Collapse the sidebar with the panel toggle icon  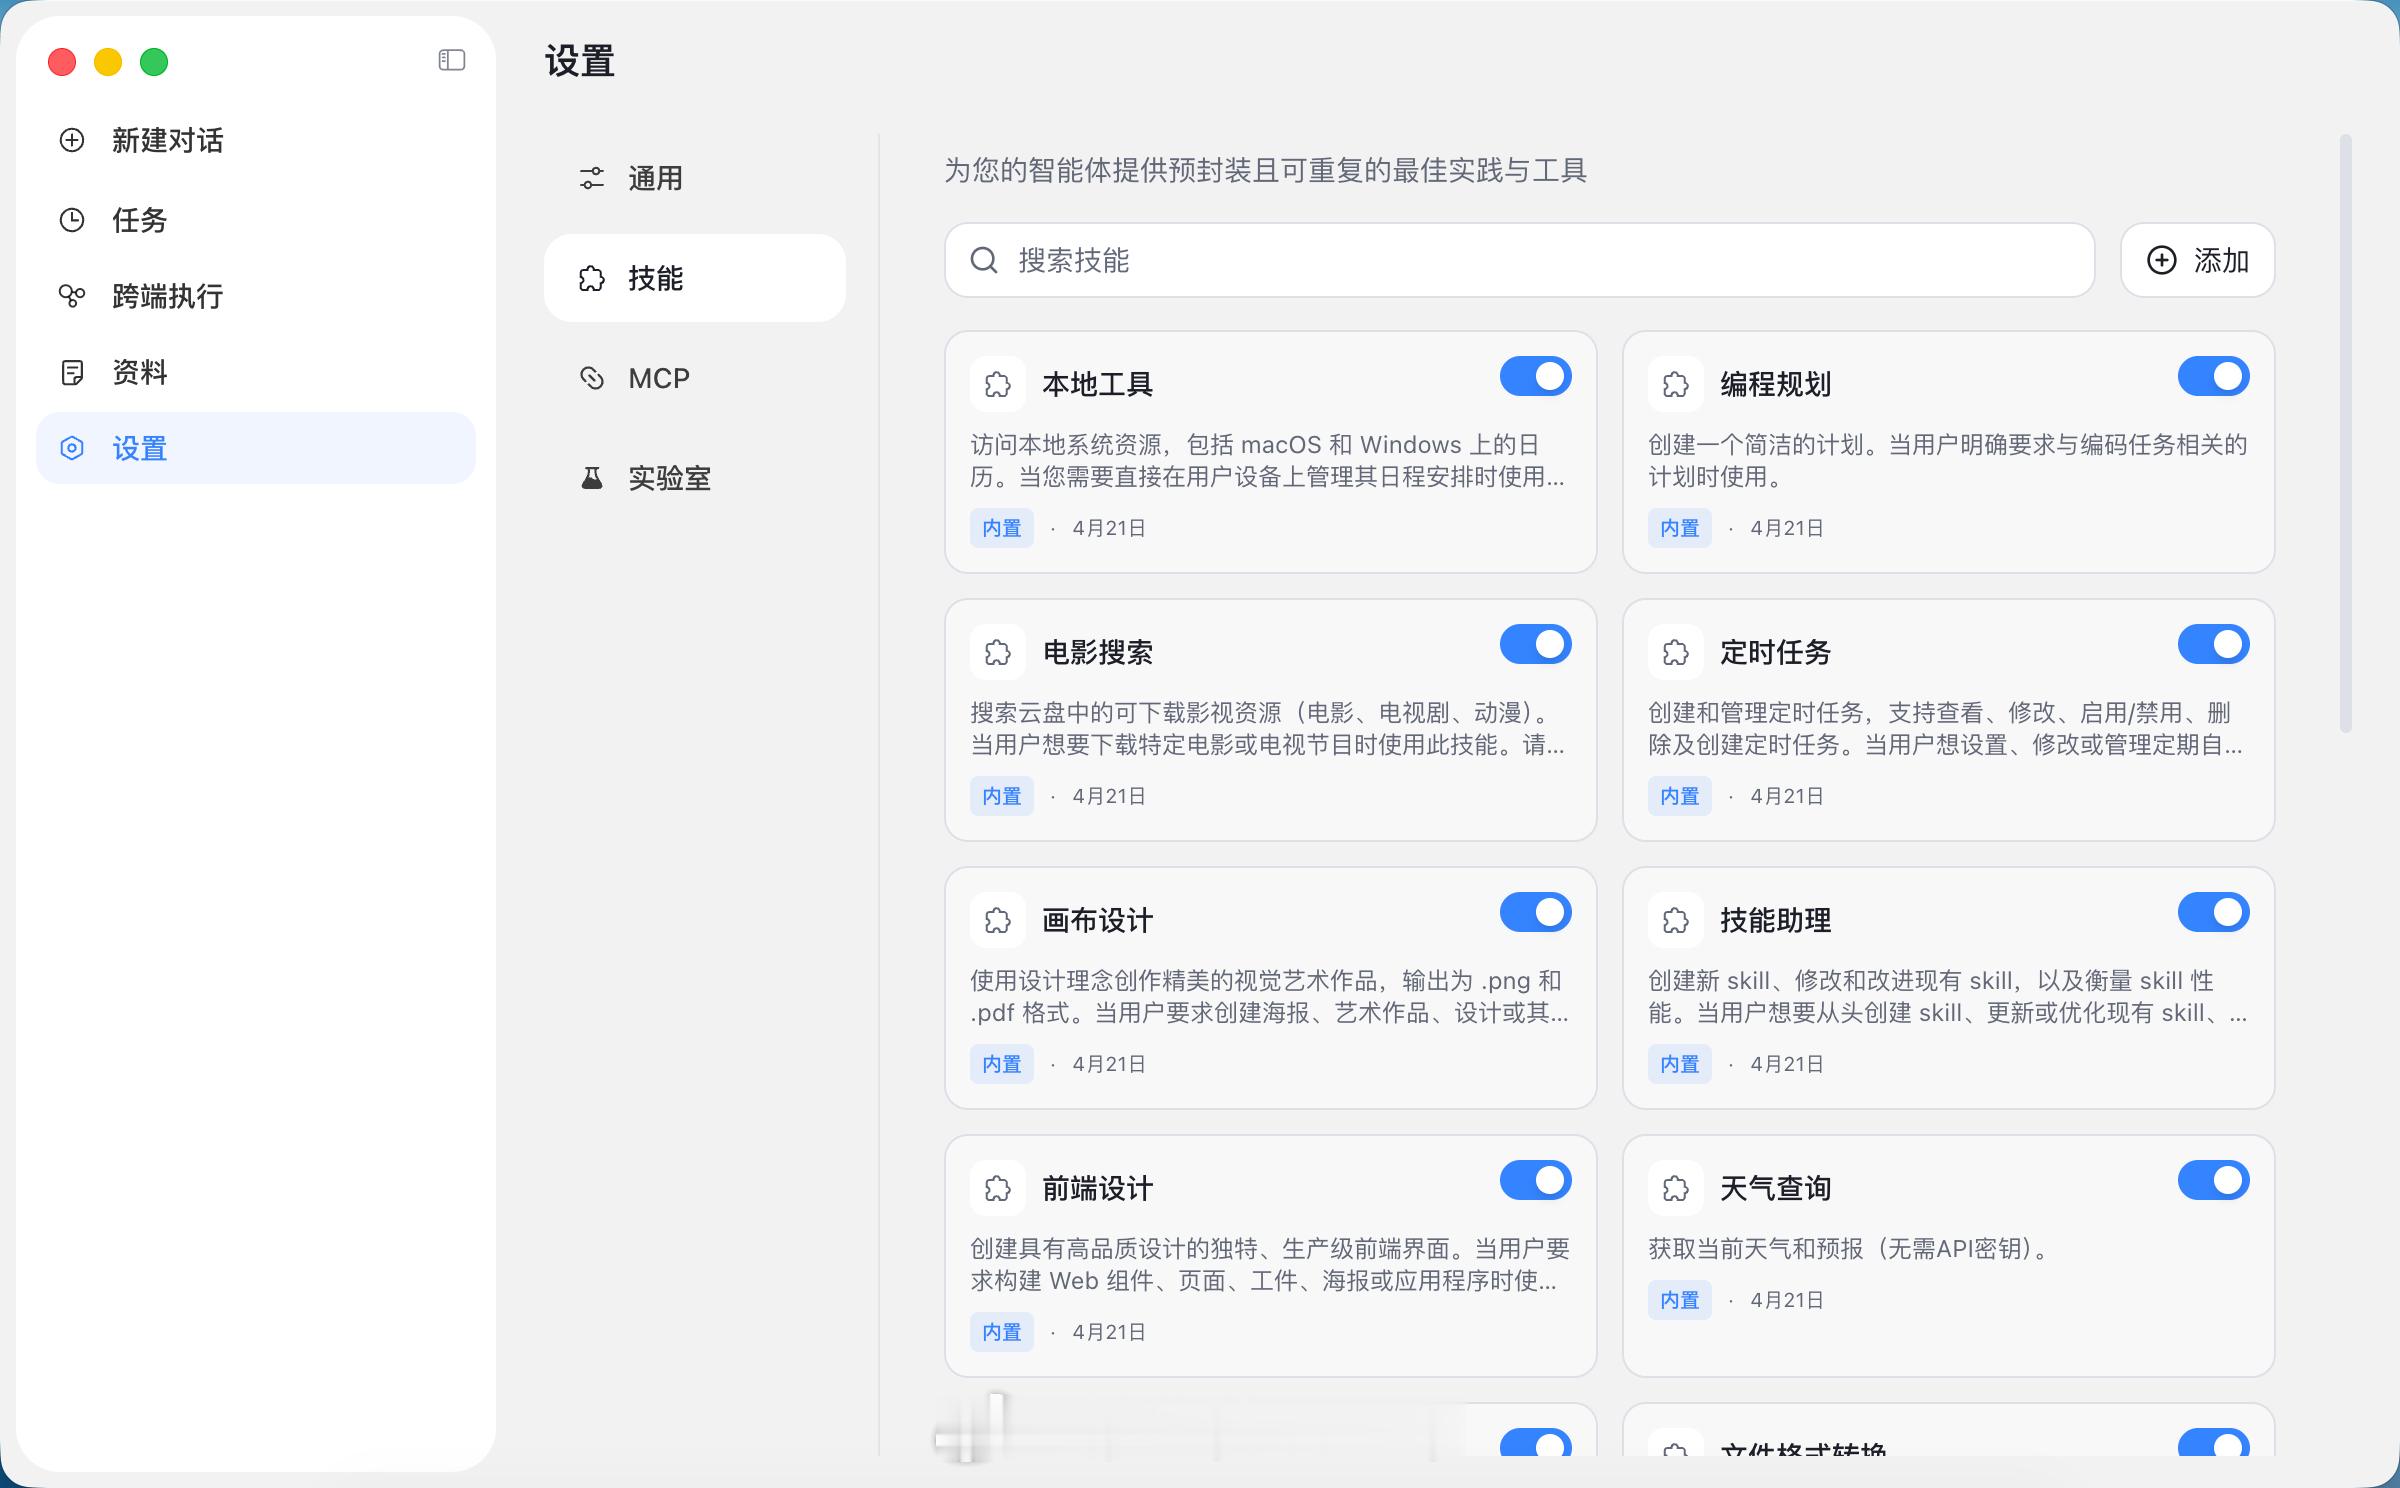450,61
